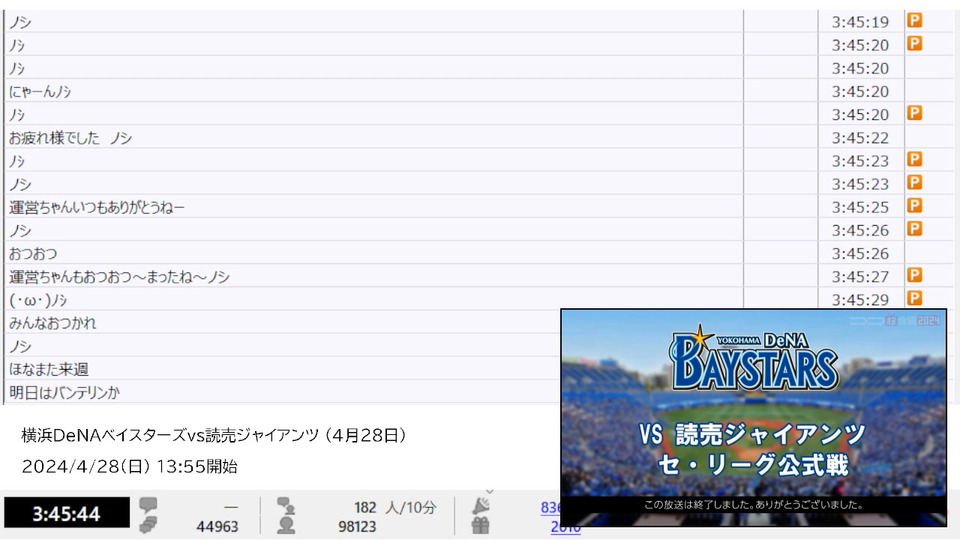Select the comment 運営ちゃんいつもありがとうねー
Viewport: 960px width, 540px height.
click(x=97, y=207)
